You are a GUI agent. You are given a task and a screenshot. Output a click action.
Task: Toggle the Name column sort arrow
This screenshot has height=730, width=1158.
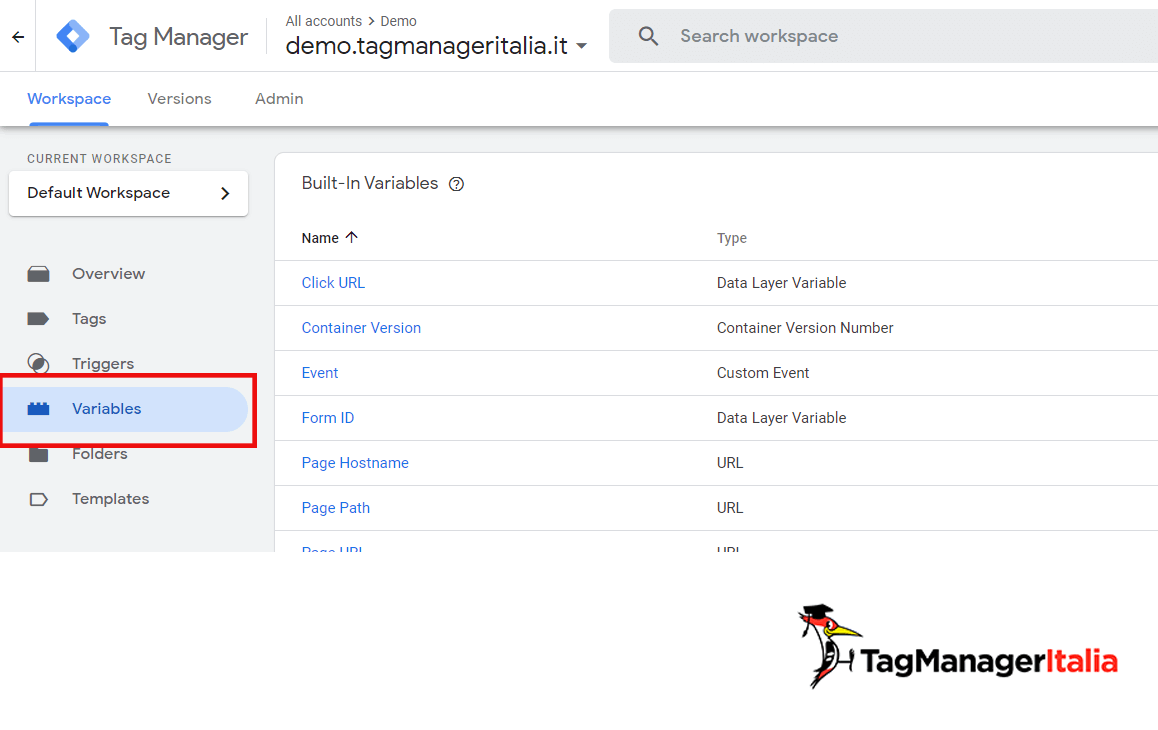pyautogui.click(x=352, y=237)
